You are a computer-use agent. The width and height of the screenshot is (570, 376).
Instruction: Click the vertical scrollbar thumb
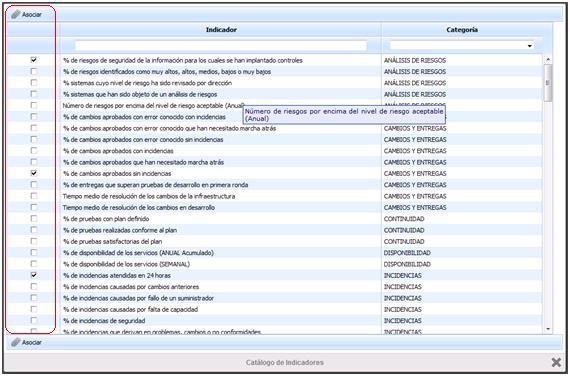(x=548, y=83)
